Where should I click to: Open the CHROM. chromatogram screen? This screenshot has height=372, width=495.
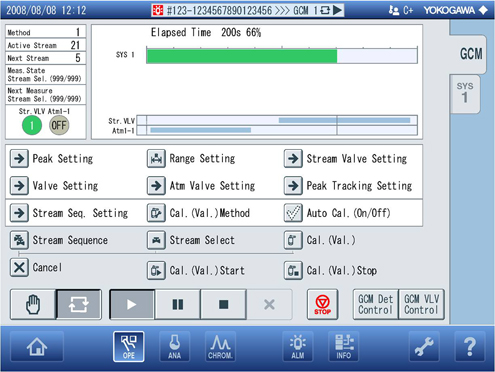(x=220, y=347)
